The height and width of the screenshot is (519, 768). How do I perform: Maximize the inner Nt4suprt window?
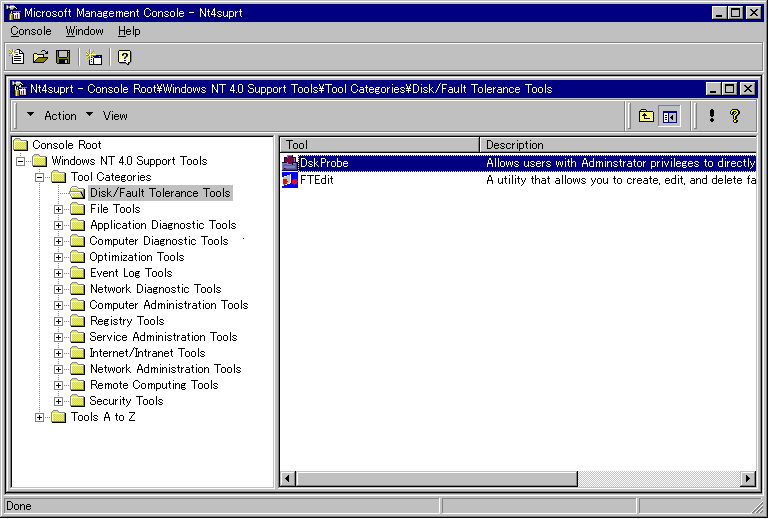click(730, 89)
